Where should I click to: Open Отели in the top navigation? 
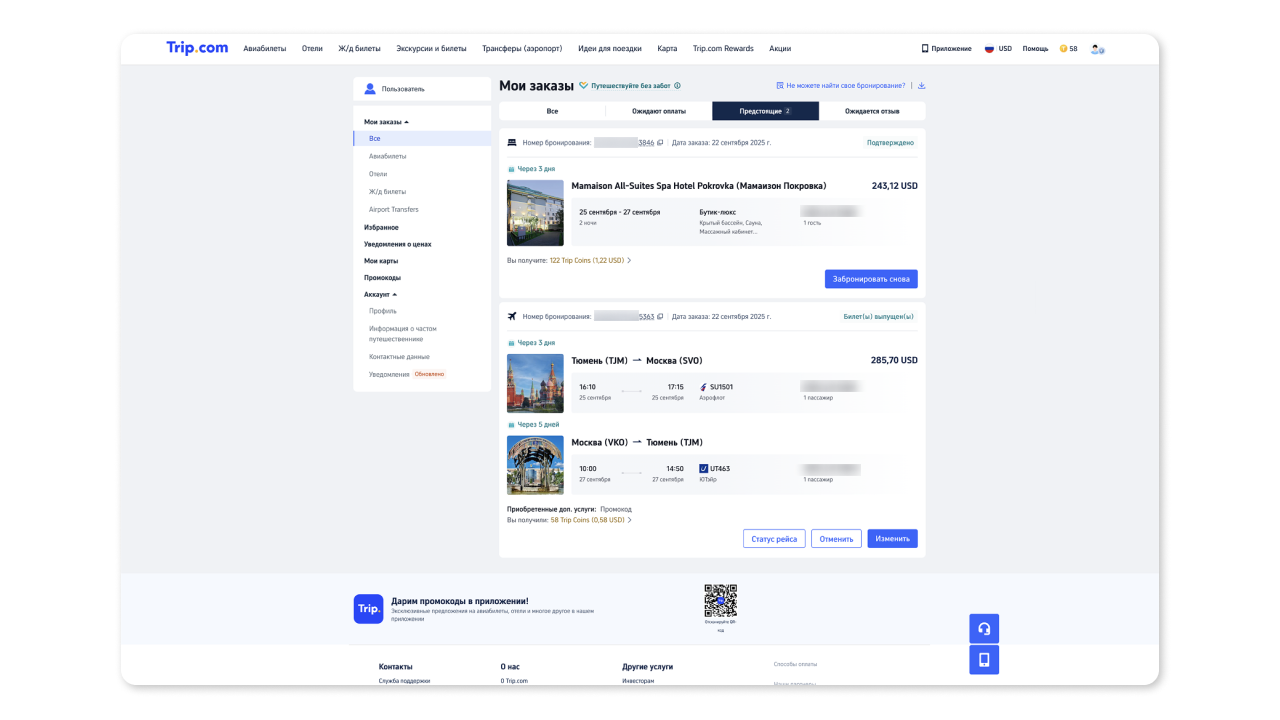click(312, 48)
